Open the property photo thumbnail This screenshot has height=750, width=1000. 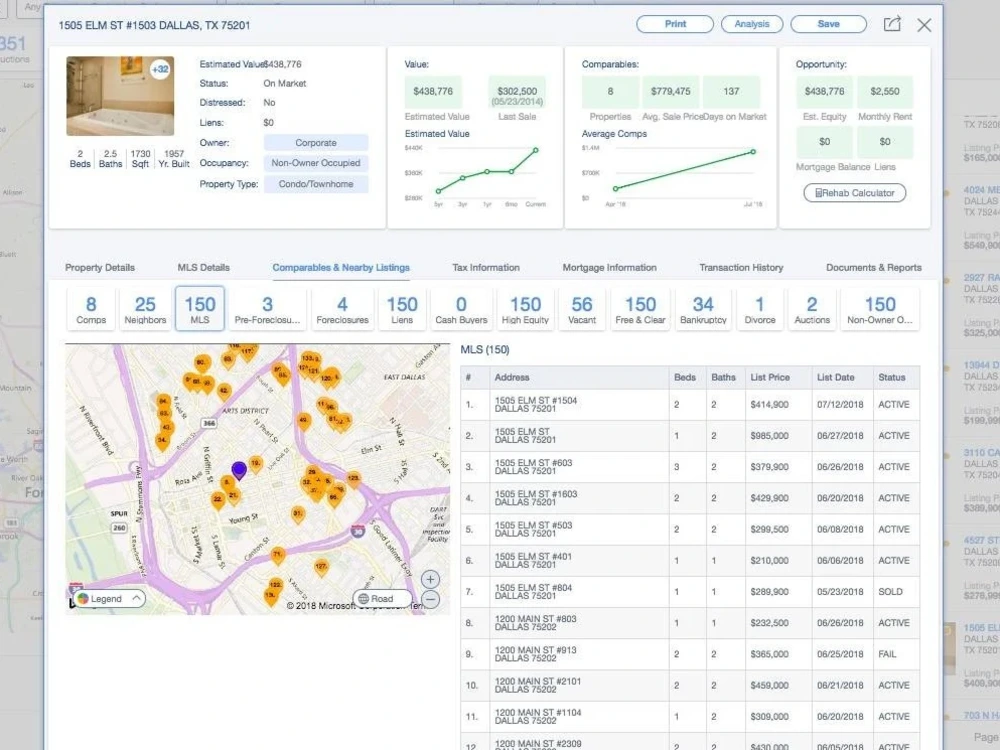[x=120, y=96]
